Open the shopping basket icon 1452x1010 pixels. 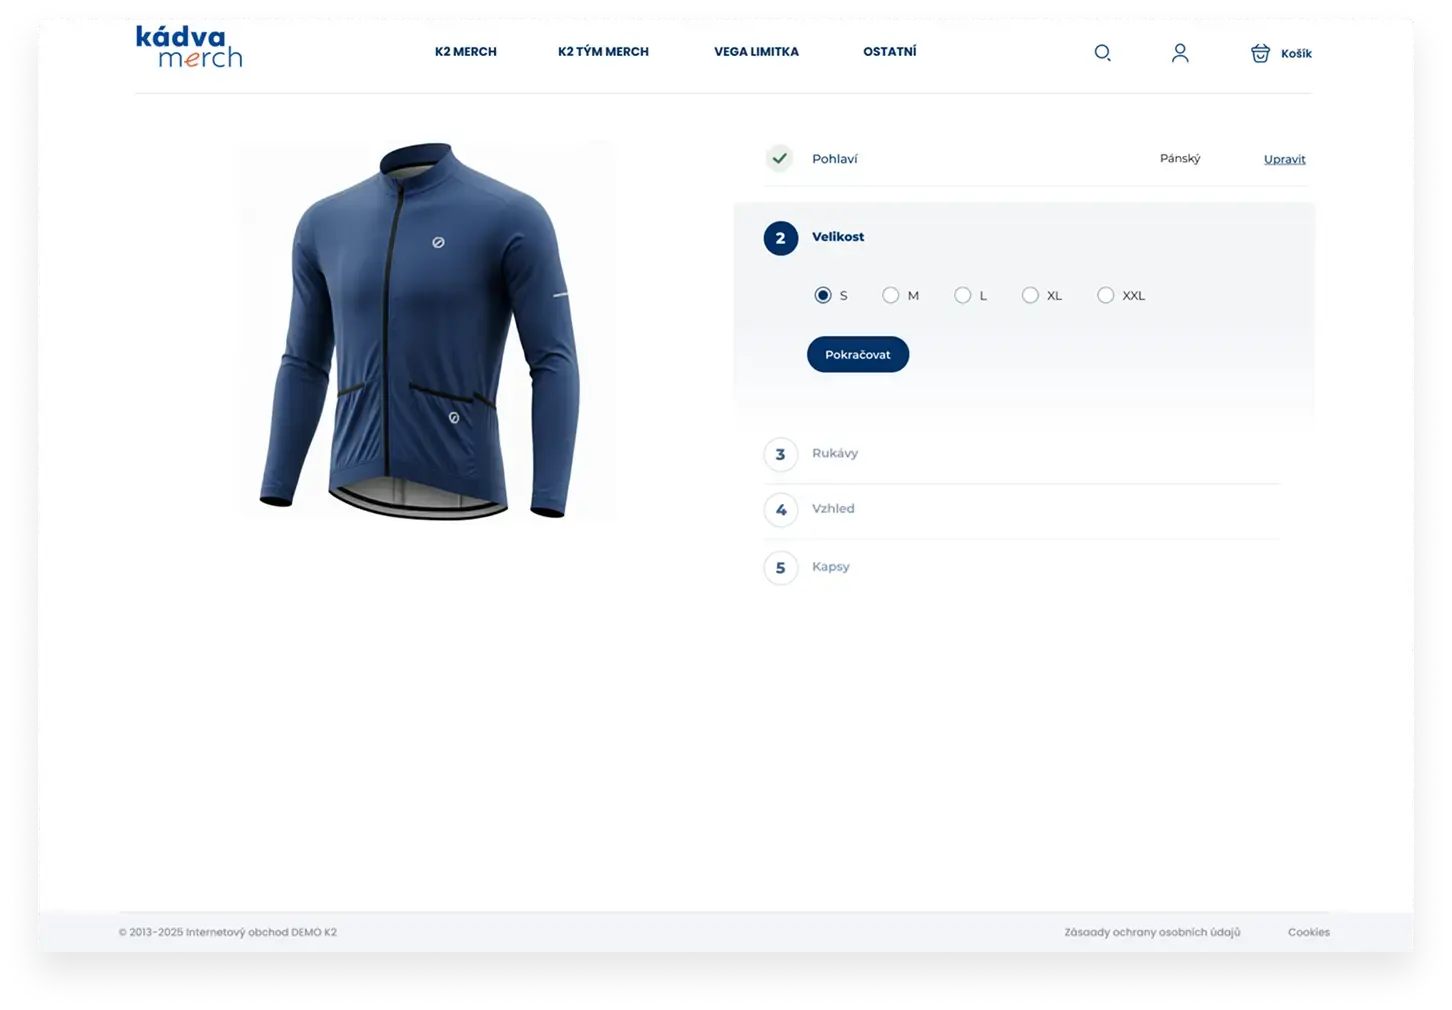click(x=1260, y=53)
